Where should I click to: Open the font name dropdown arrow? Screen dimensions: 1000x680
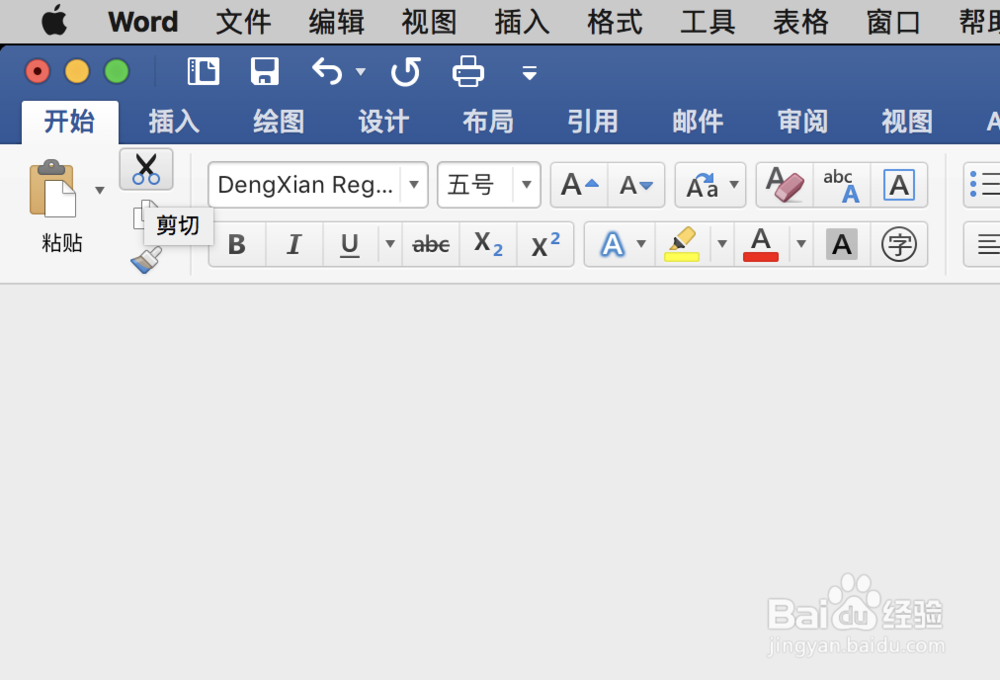point(414,185)
